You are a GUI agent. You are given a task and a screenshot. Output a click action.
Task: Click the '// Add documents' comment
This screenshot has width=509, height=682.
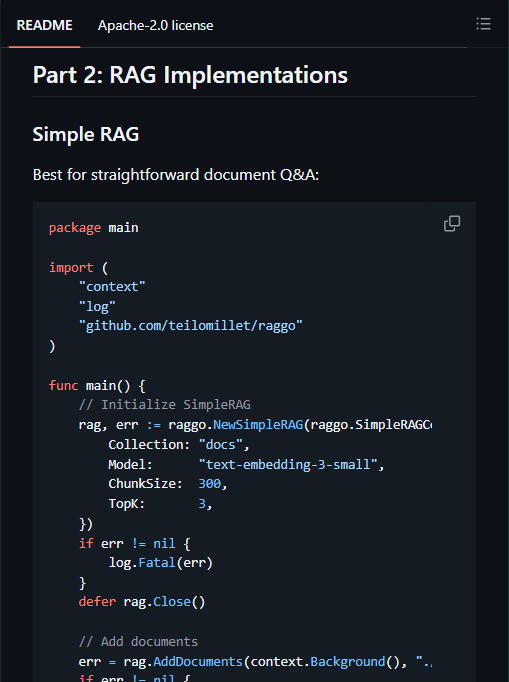[138, 642]
